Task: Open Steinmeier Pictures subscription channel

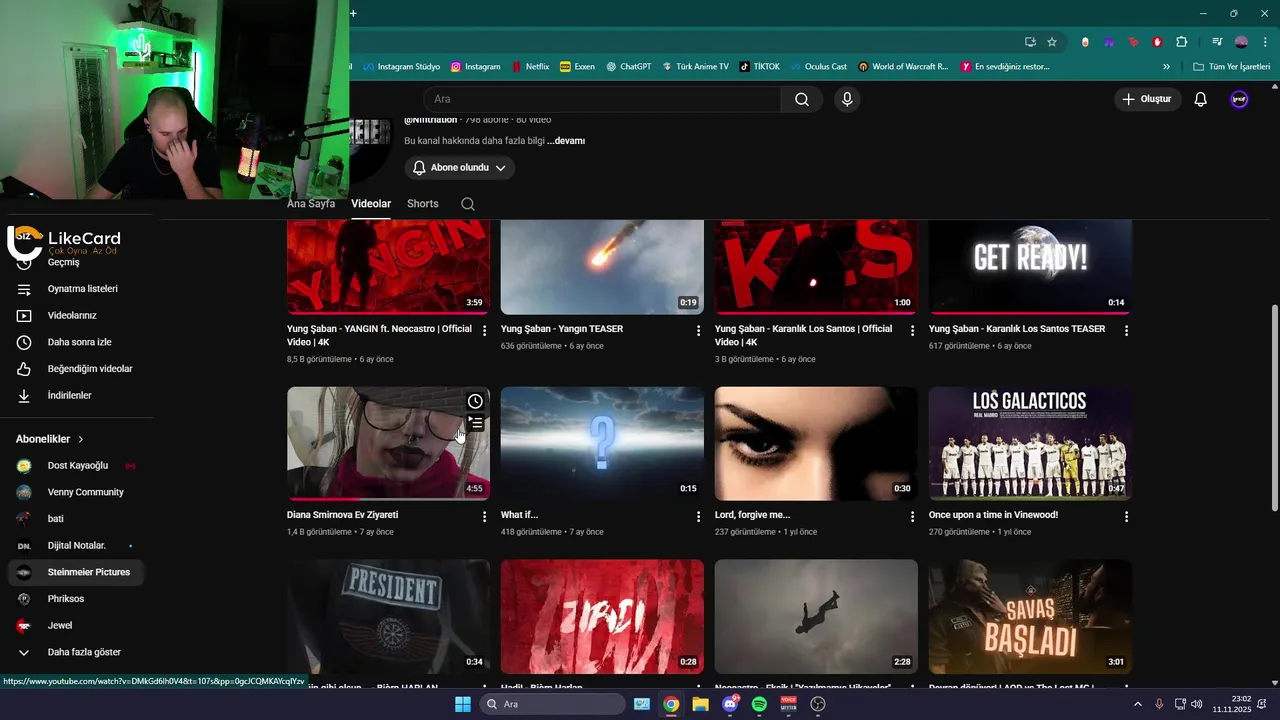Action: 75,572
